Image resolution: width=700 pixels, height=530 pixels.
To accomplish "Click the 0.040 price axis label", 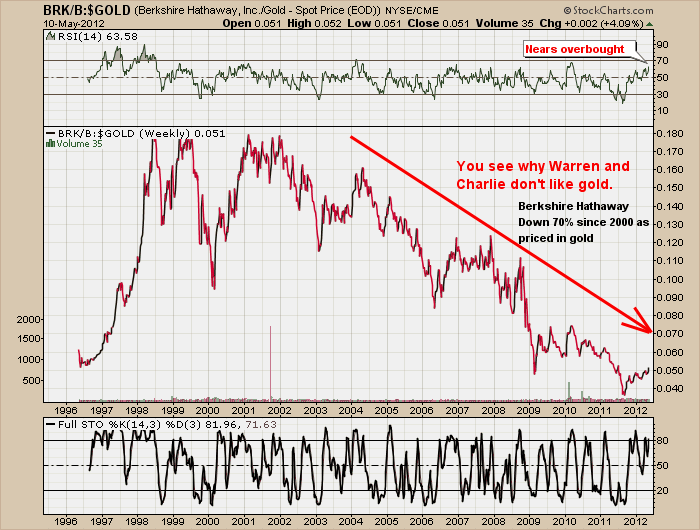I will point(670,388).
